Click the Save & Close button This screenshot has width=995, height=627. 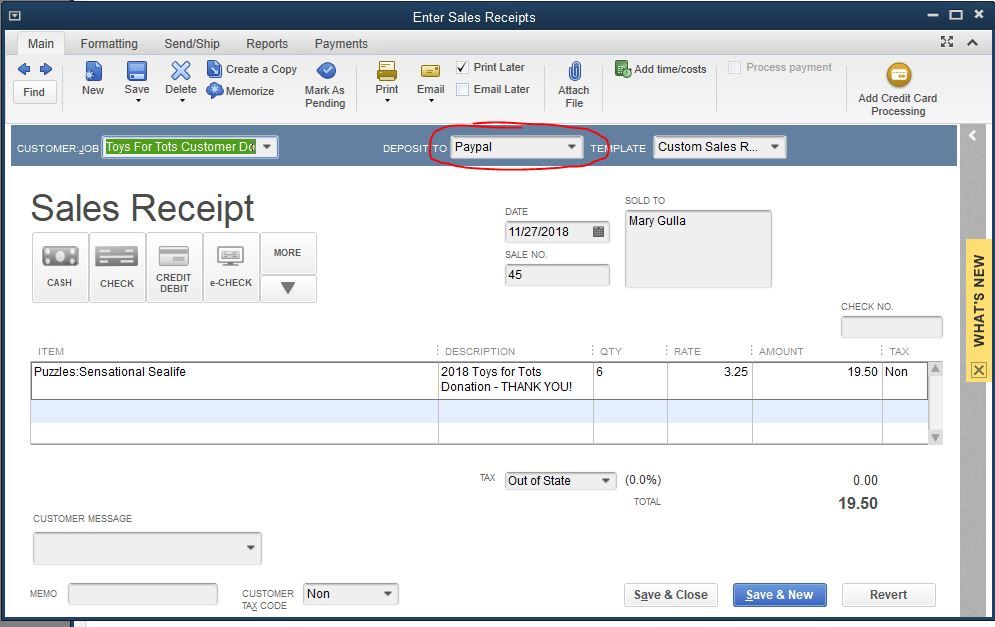pyautogui.click(x=671, y=595)
